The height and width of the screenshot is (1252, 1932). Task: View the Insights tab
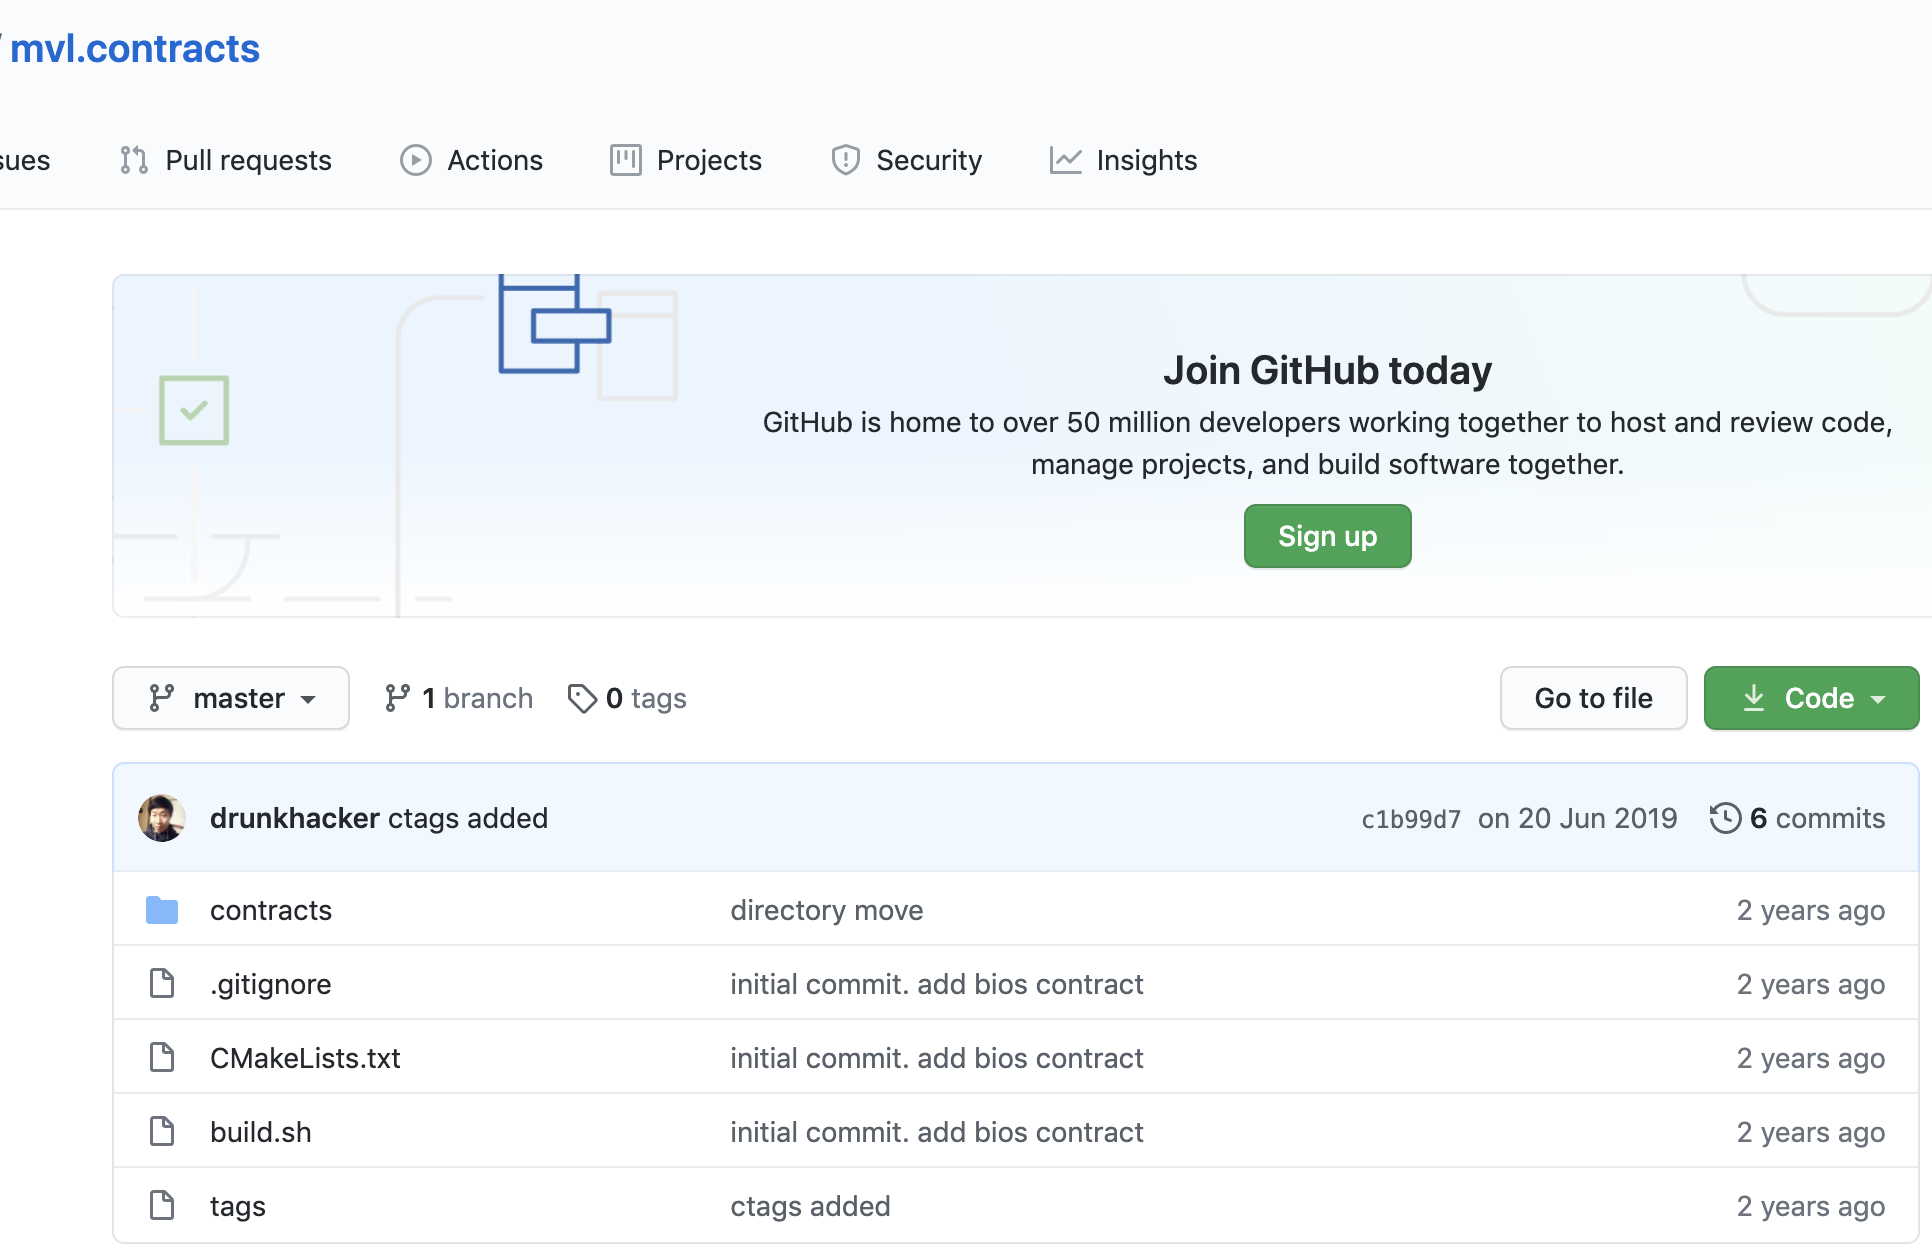click(1123, 160)
